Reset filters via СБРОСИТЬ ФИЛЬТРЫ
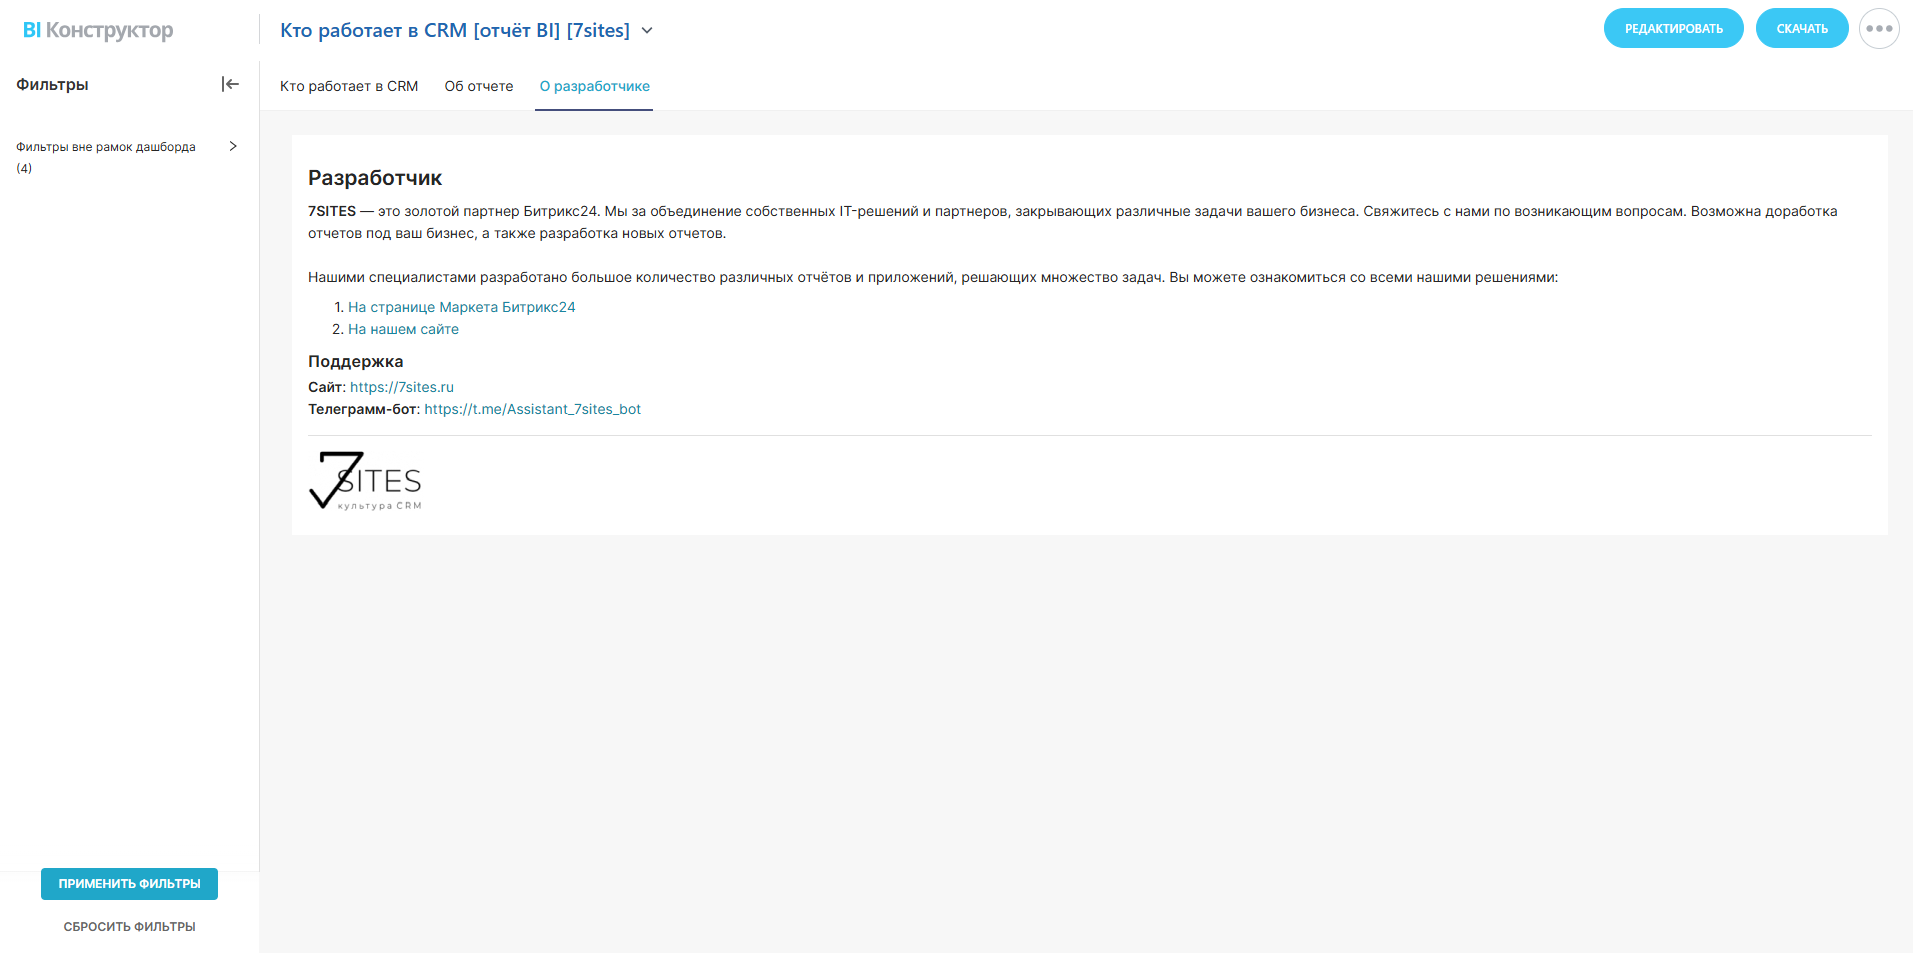Viewport: 1913px width, 953px height. (129, 927)
